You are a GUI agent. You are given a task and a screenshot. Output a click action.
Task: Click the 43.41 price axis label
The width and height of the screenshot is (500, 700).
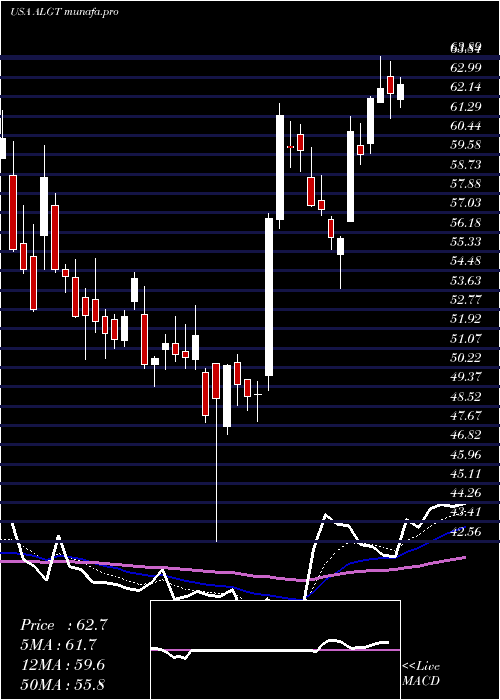(x=466, y=512)
